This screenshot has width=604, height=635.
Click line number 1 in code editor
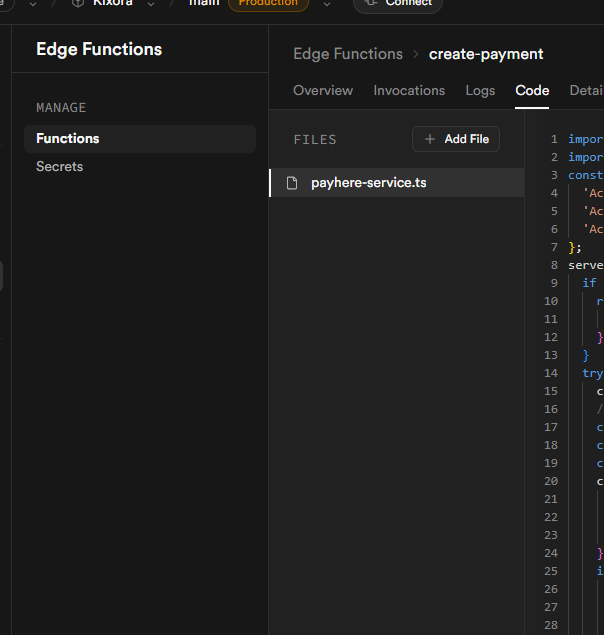pos(554,139)
